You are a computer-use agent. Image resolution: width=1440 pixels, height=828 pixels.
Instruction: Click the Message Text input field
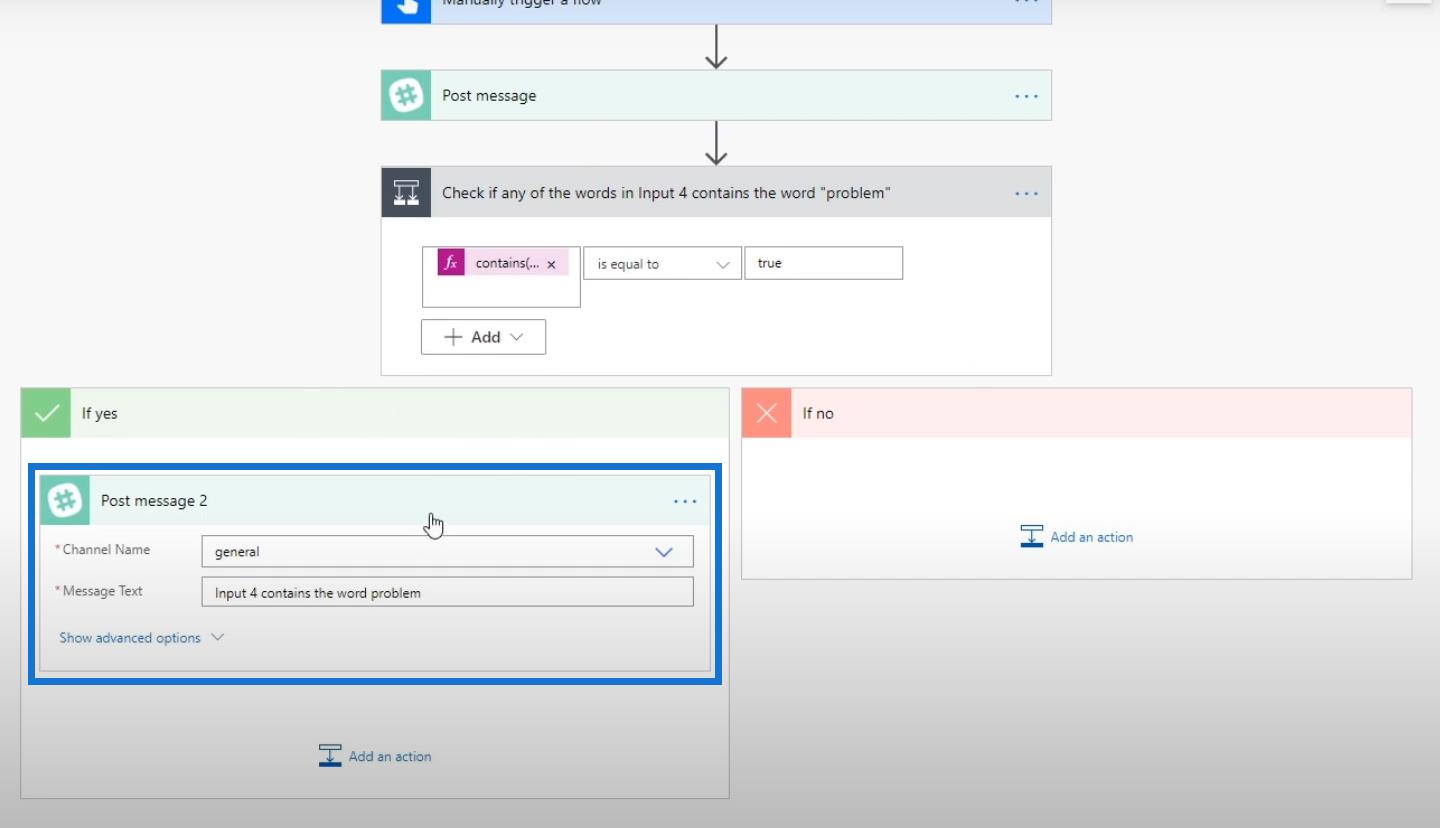click(x=447, y=592)
